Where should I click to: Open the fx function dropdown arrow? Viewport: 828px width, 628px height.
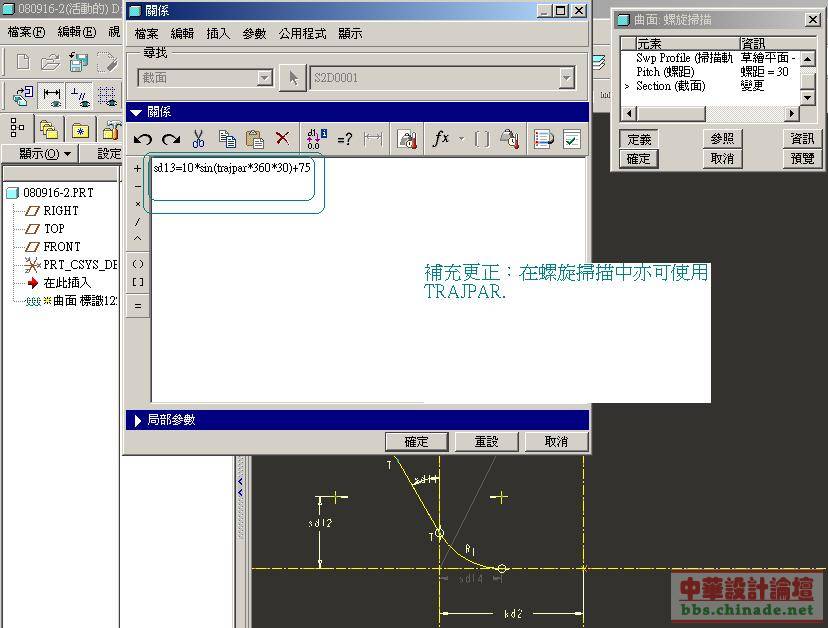pyautogui.click(x=462, y=139)
